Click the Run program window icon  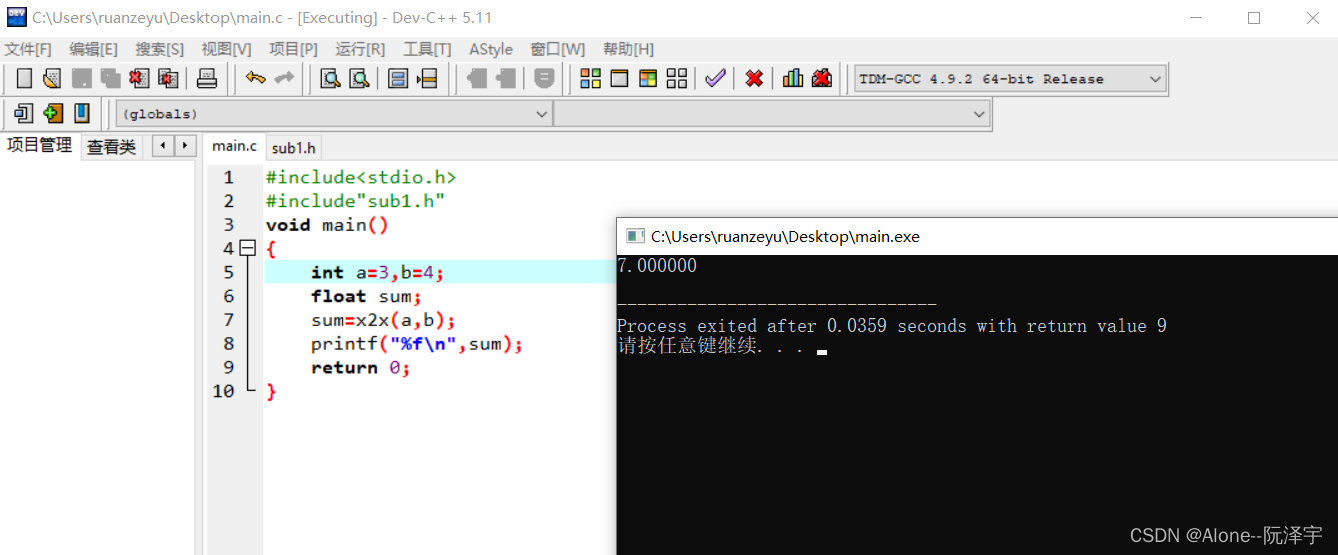620,78
